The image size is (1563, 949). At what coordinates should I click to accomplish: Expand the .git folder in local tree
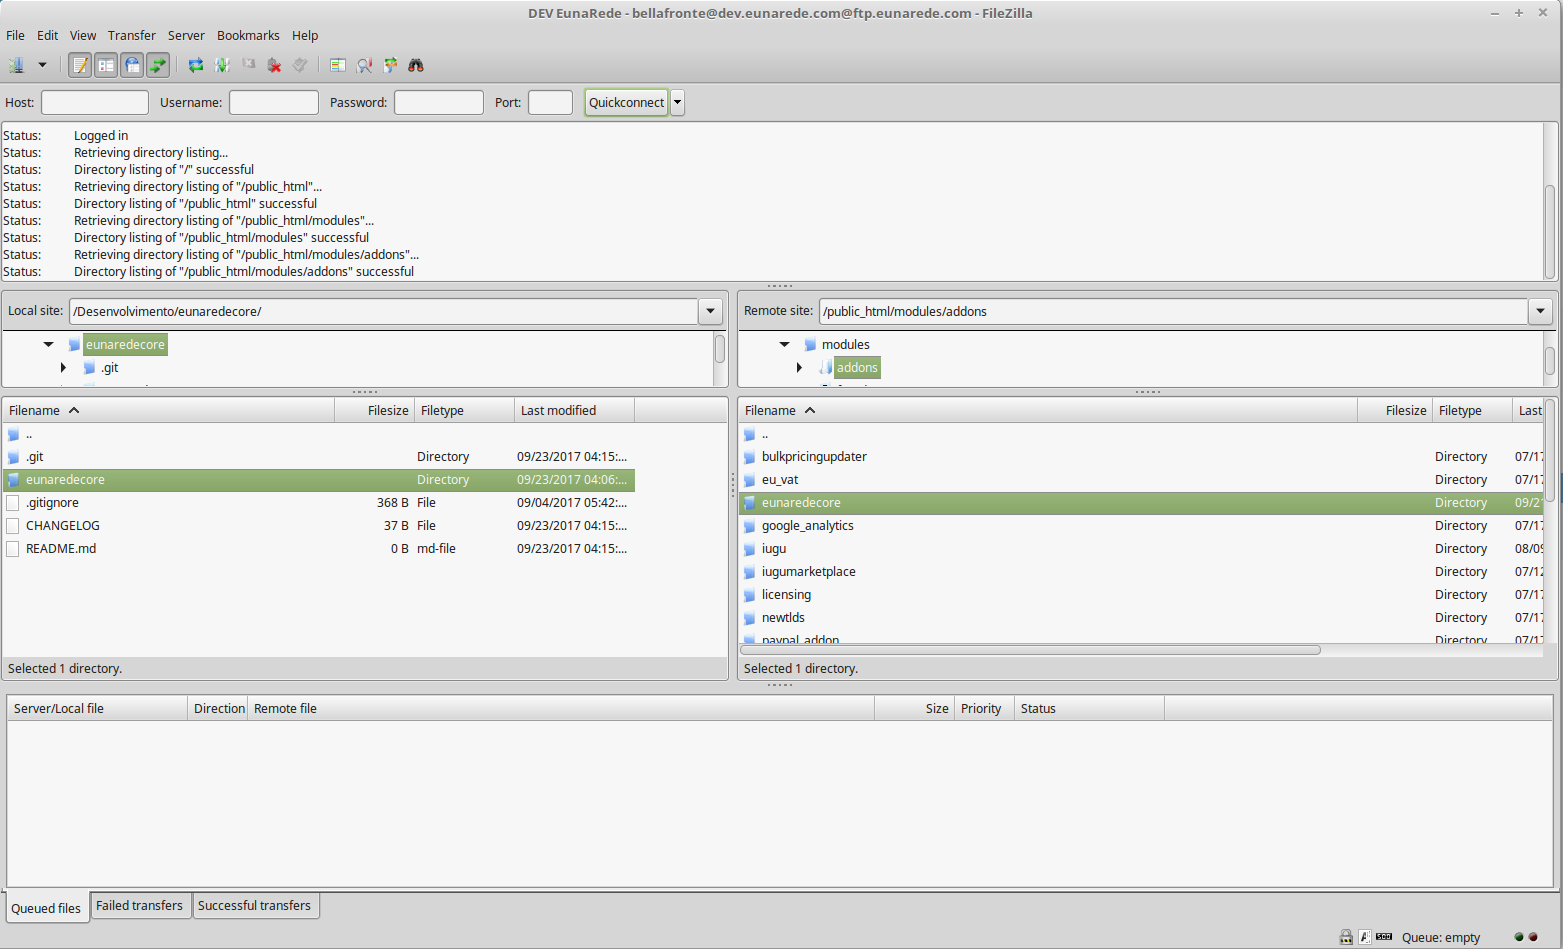click(x=63, y=368)
